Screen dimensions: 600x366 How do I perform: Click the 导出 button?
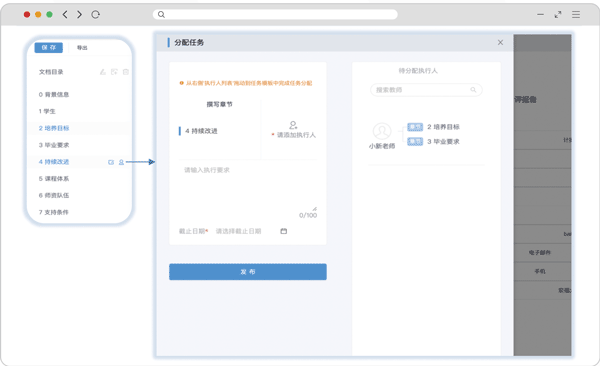click(82, 47)
